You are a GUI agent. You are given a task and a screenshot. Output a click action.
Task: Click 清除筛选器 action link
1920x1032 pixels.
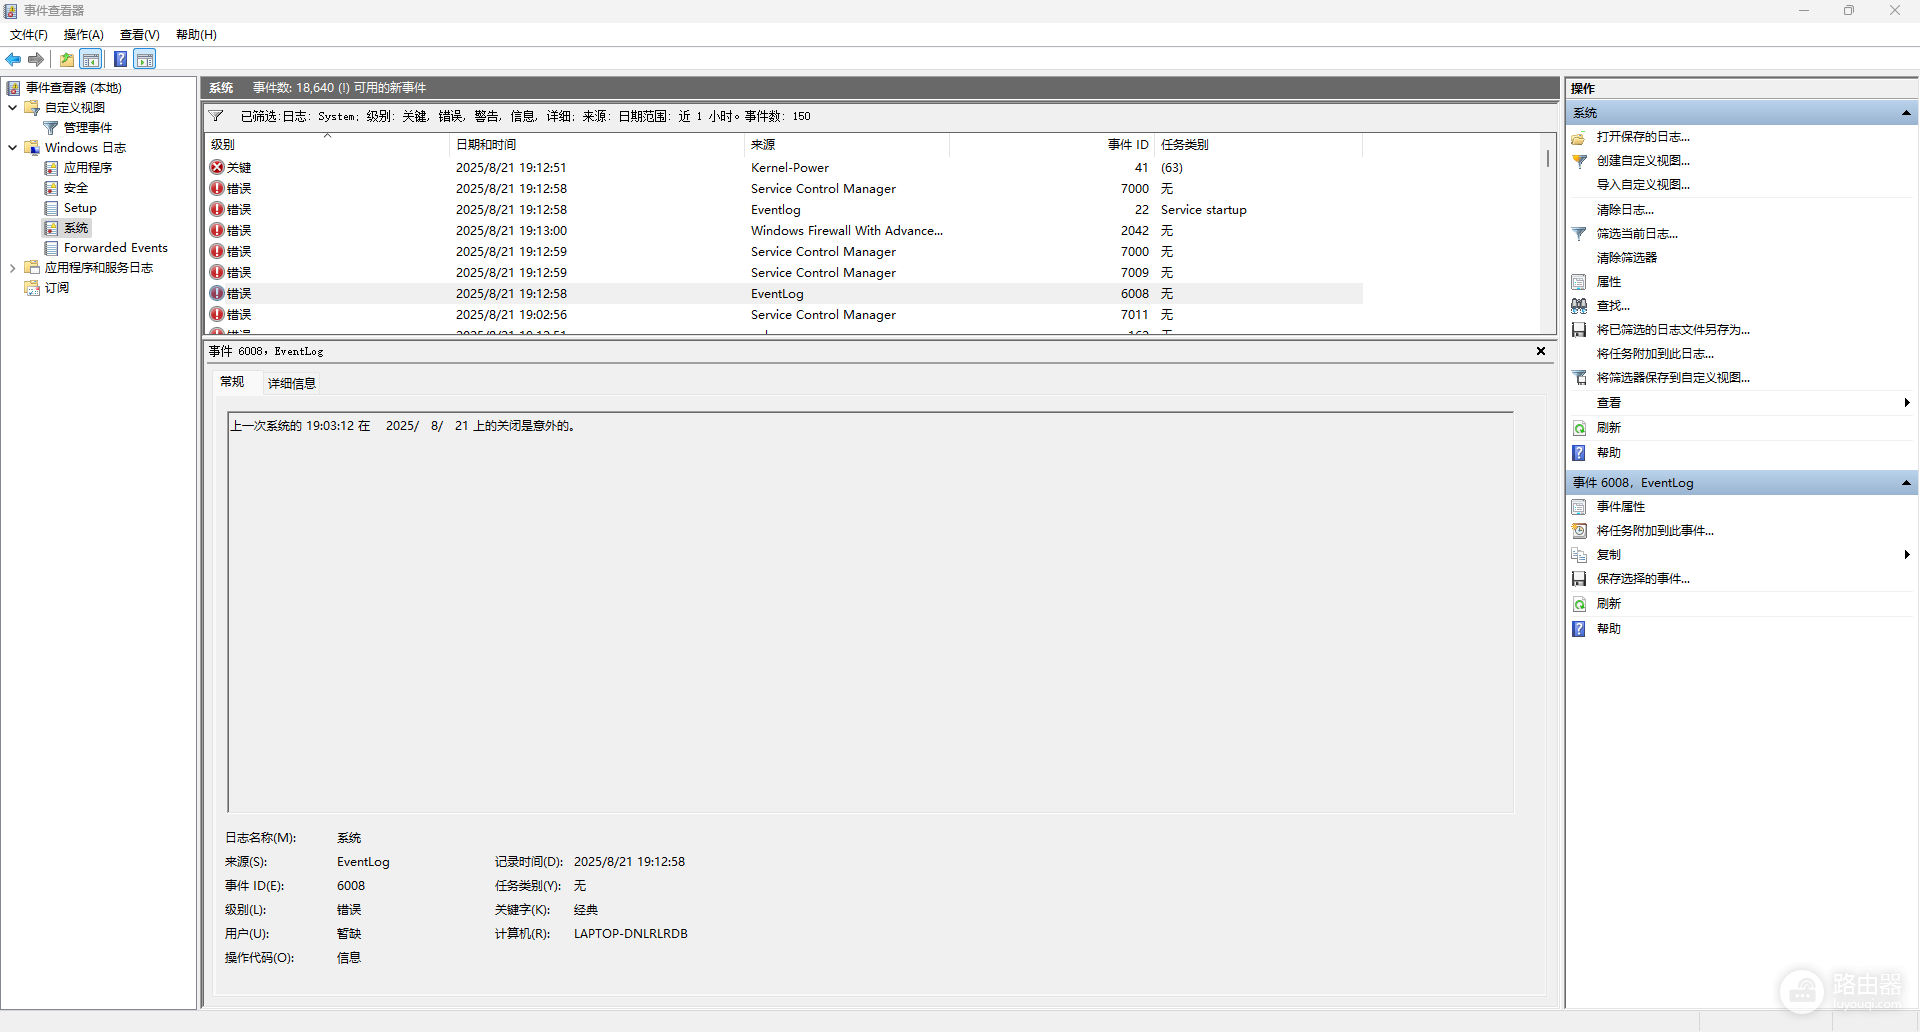coord(1626,257)
